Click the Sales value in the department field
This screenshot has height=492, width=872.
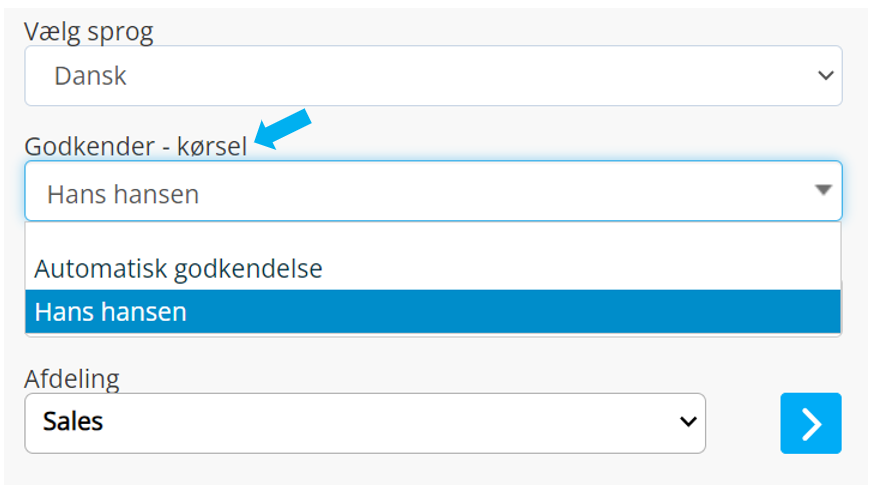coord(73,421)
